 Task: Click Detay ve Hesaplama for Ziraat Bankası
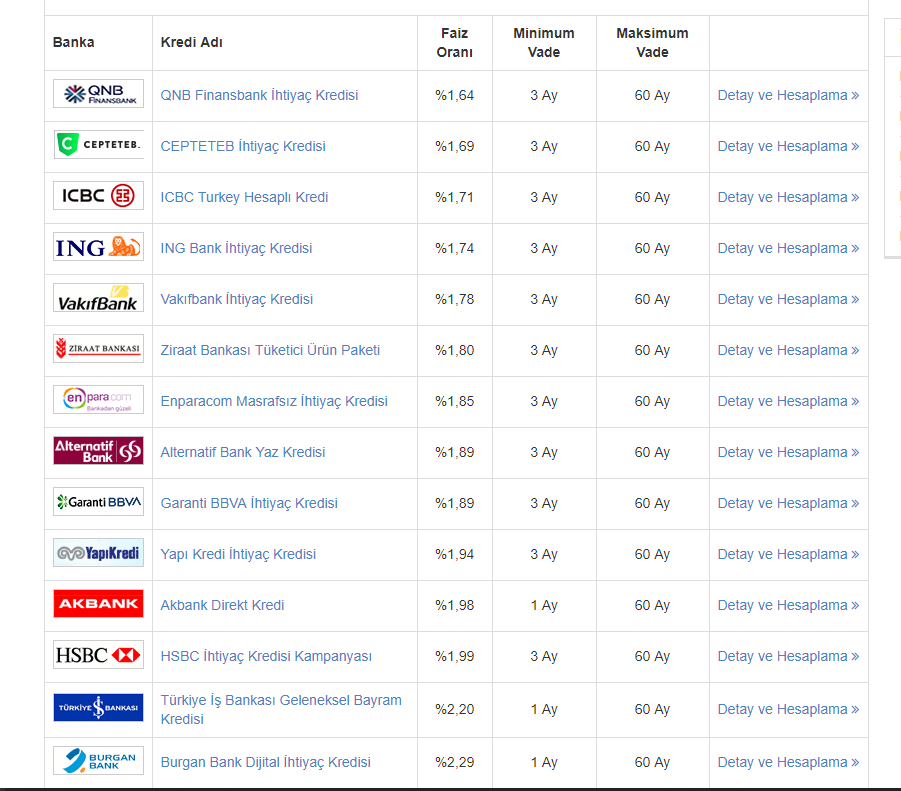(788, 350)
